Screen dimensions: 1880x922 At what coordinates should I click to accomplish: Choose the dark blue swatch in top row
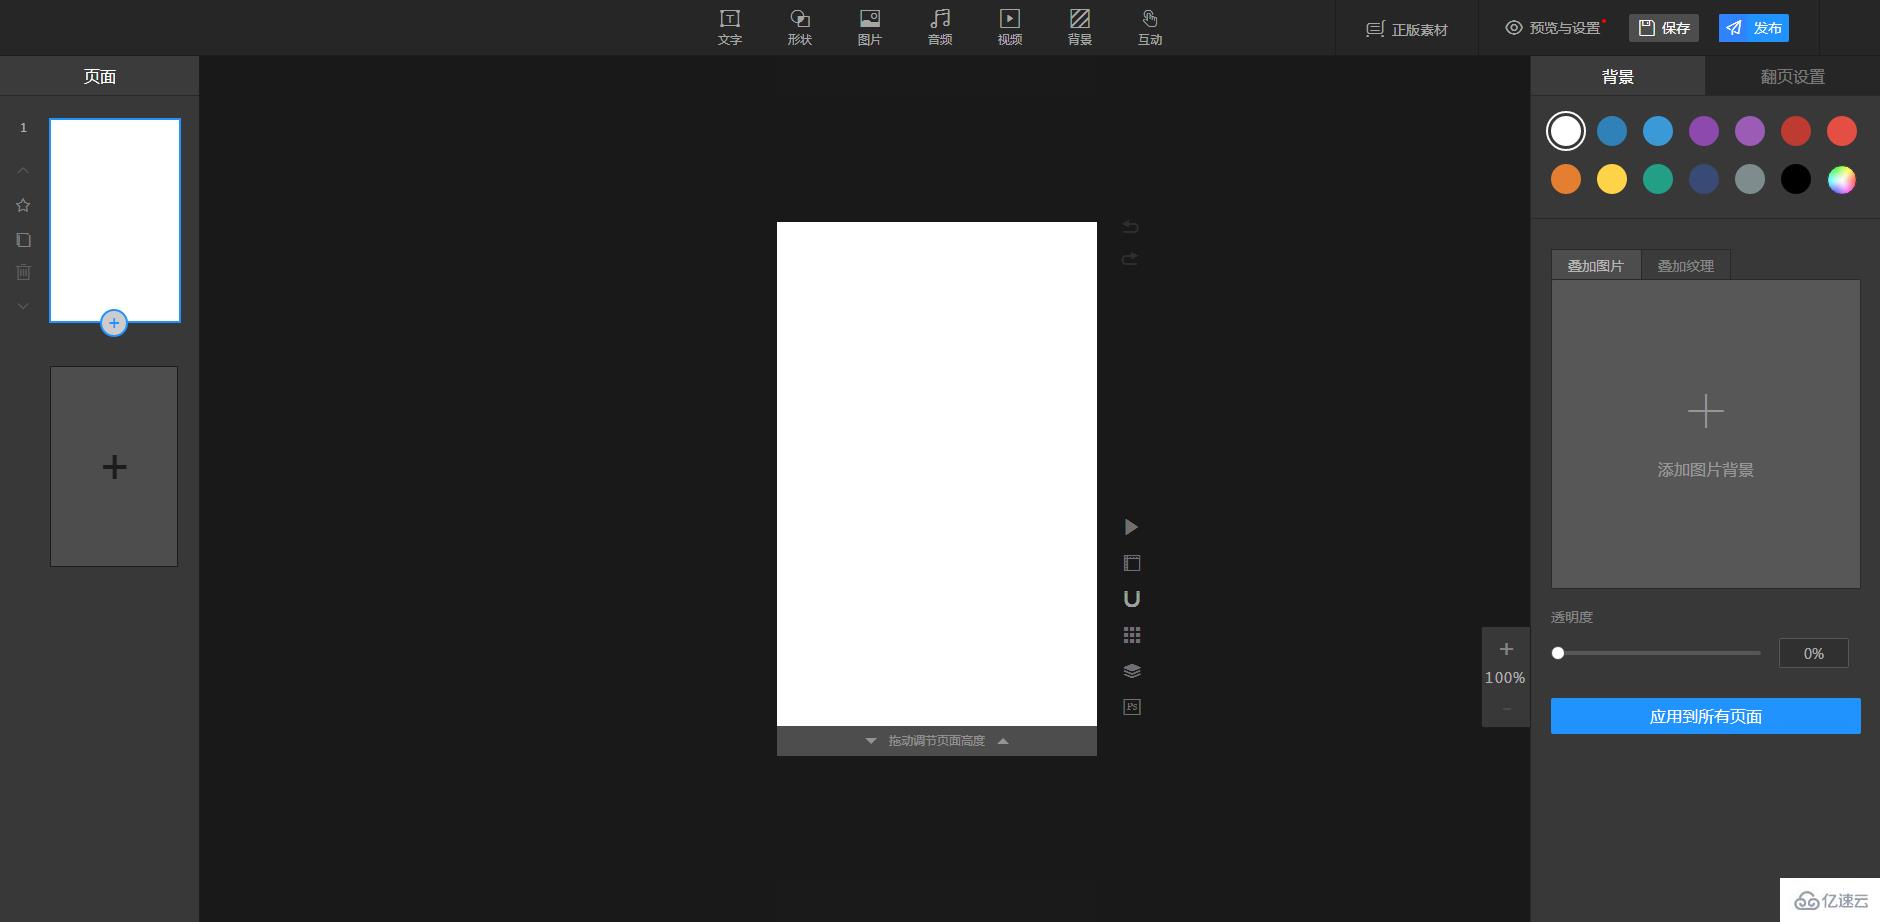pos(1612,131)
